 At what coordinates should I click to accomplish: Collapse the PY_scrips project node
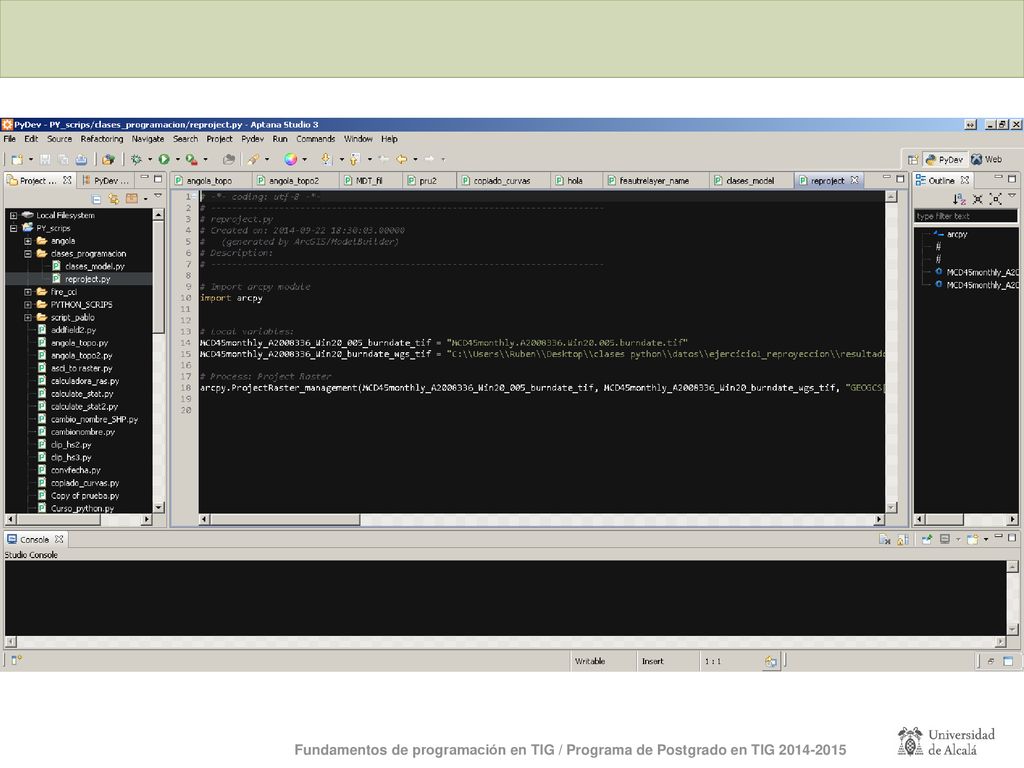click(13, 229)
